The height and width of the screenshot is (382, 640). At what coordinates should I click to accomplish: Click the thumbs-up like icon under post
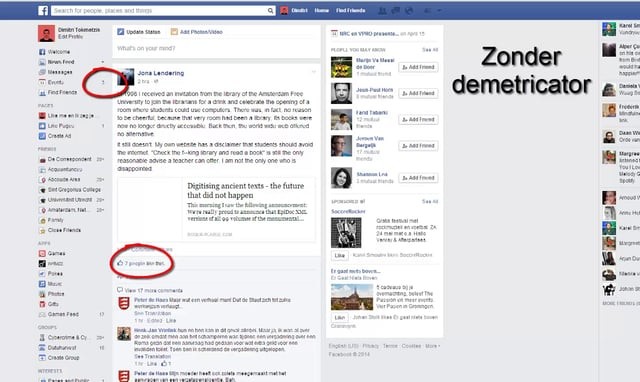(120, 263)
